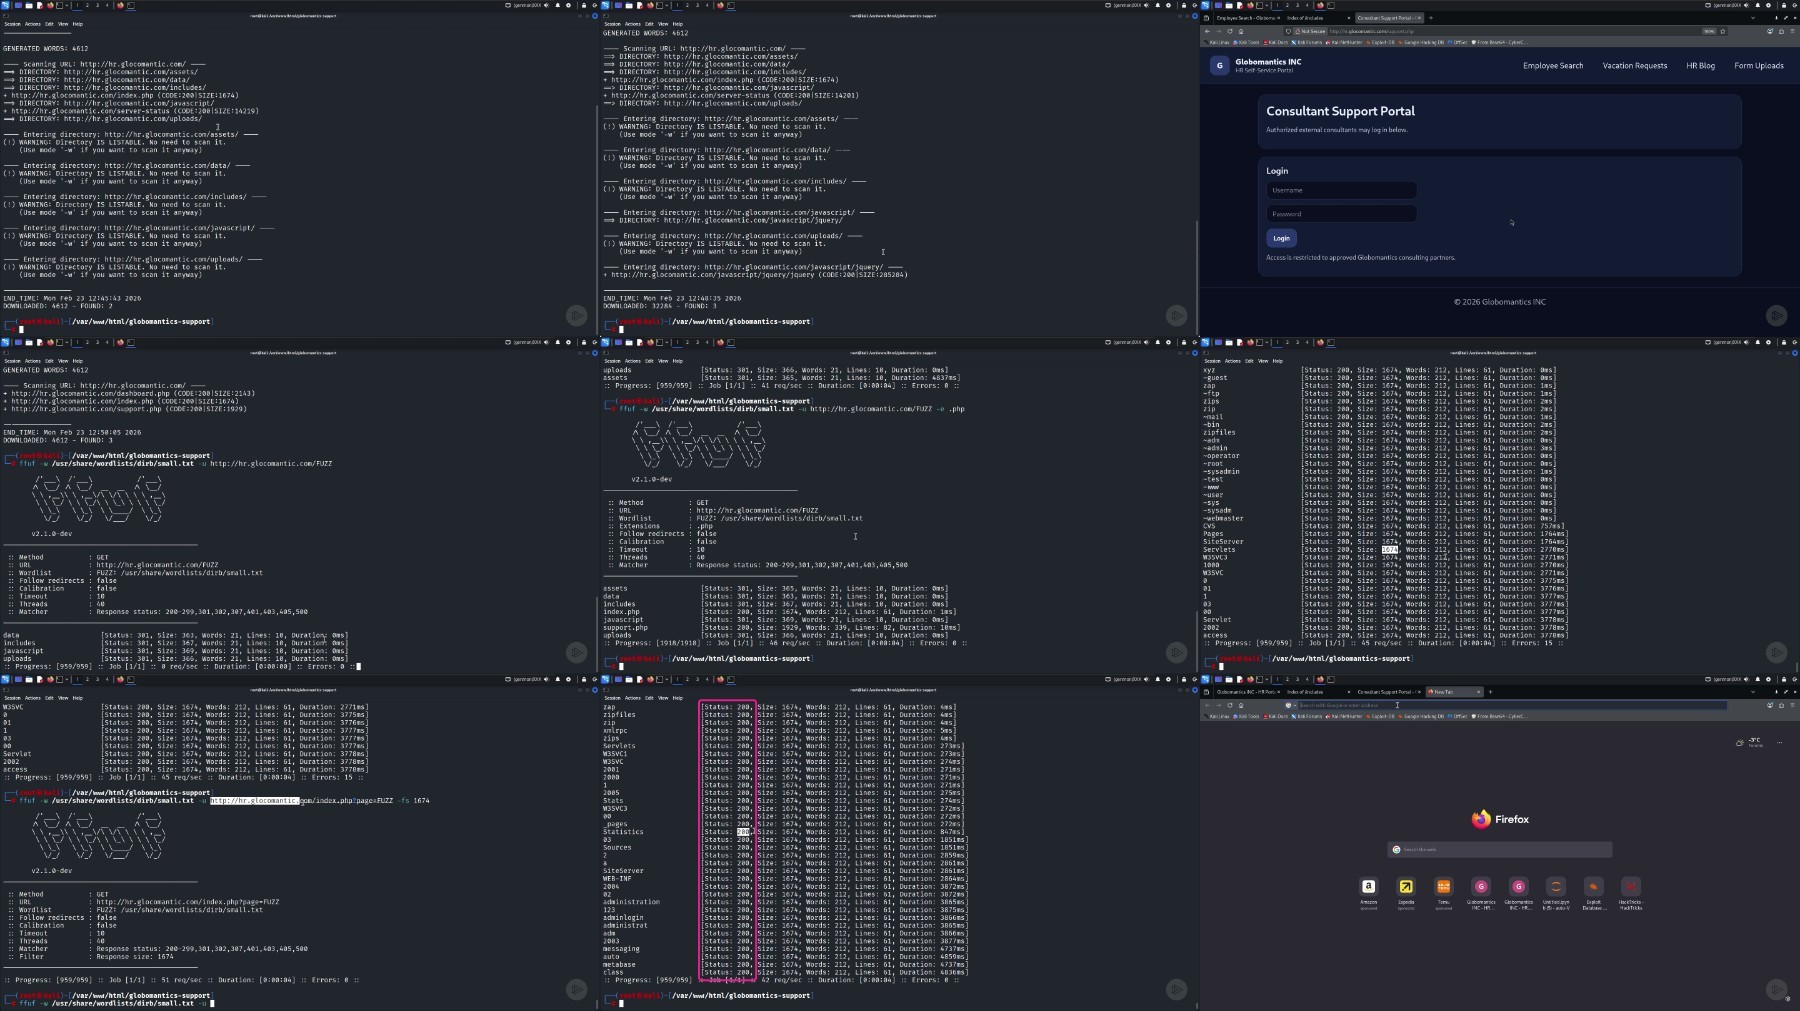Open Session menu in terminal listing dashboard.php
The height and width of the screenshot is (1011, 1800).
(x=12, y=361)
